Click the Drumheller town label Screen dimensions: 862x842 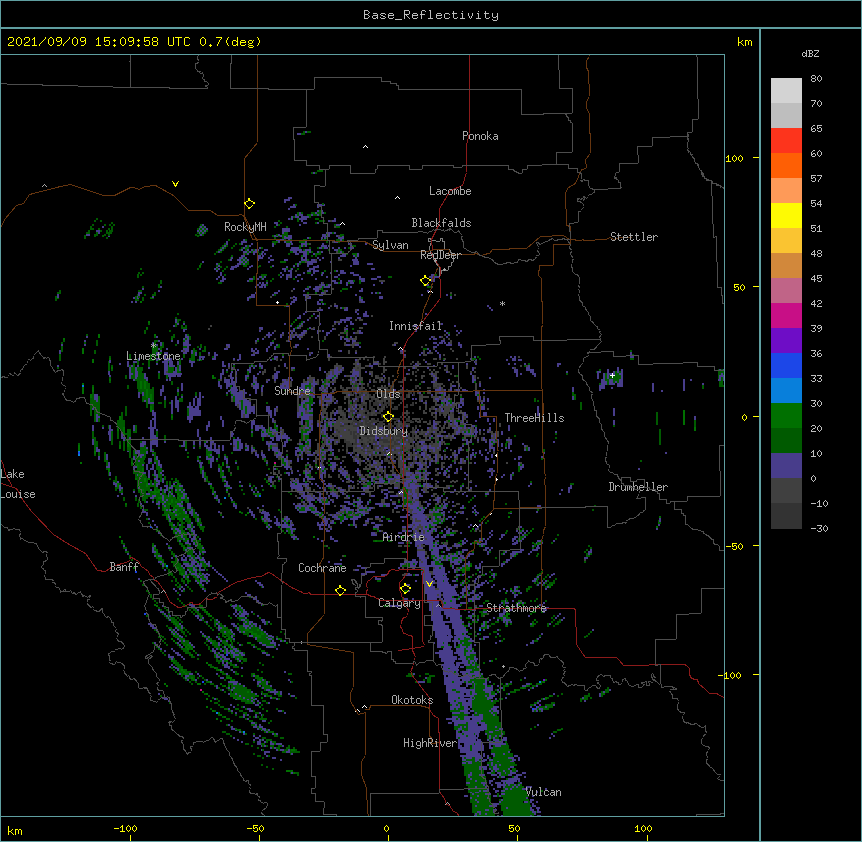638,487
